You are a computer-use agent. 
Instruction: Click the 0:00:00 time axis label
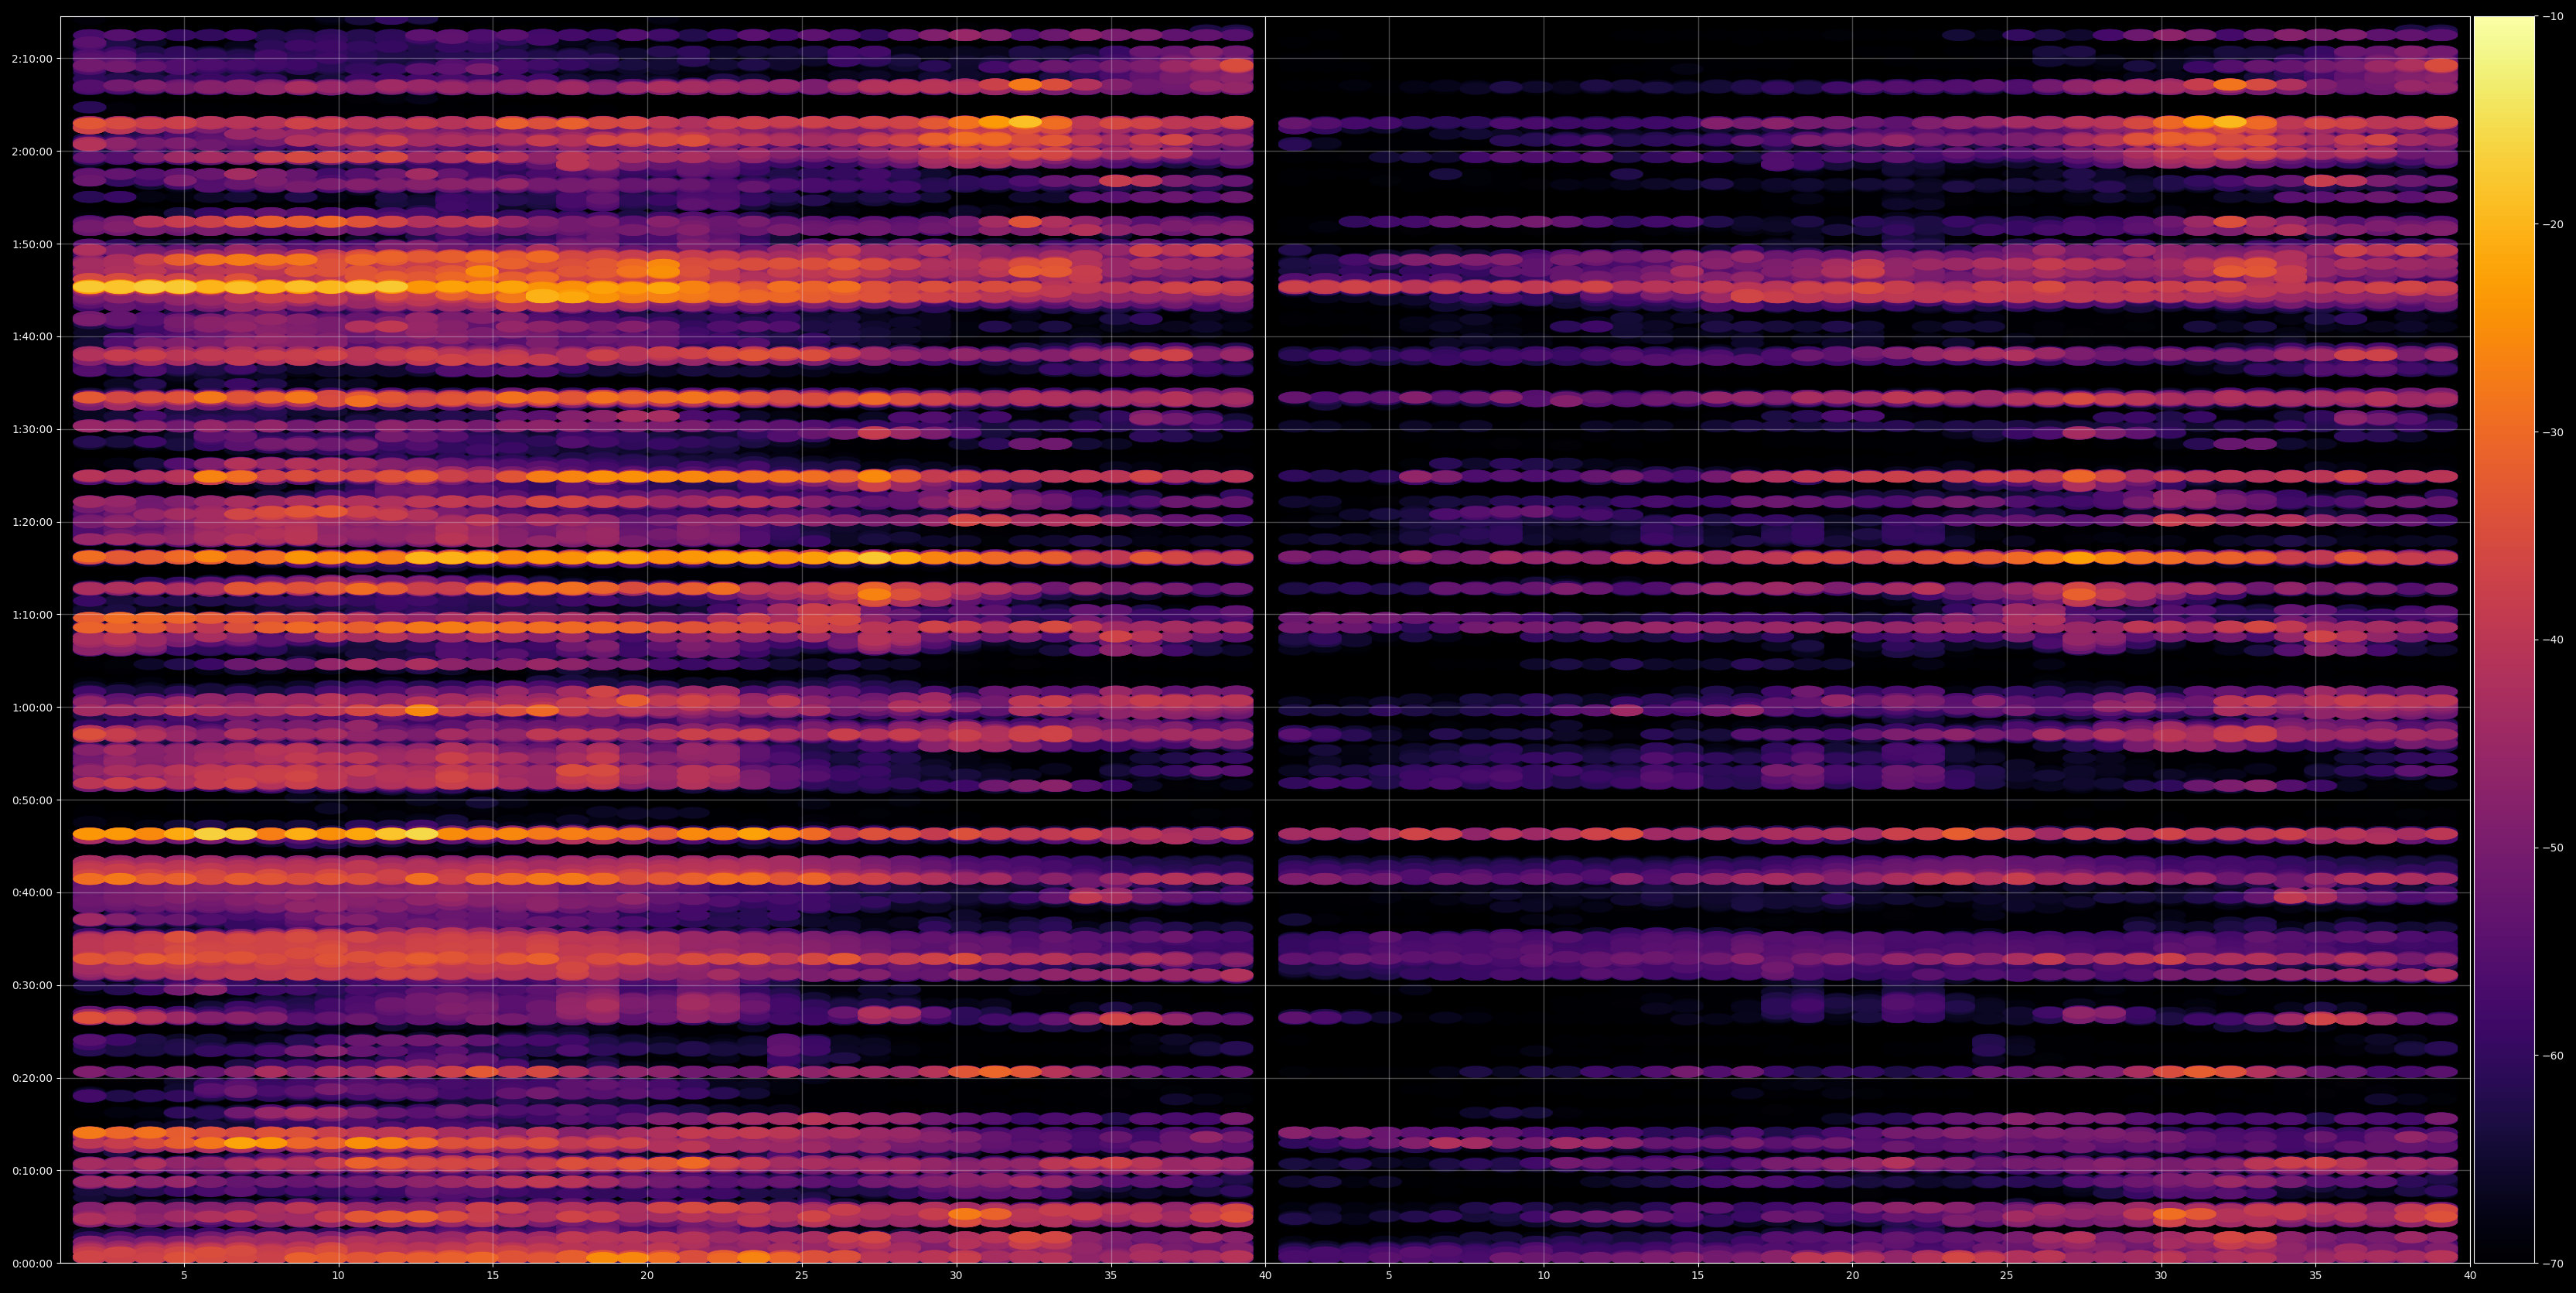coord(32,1263)
